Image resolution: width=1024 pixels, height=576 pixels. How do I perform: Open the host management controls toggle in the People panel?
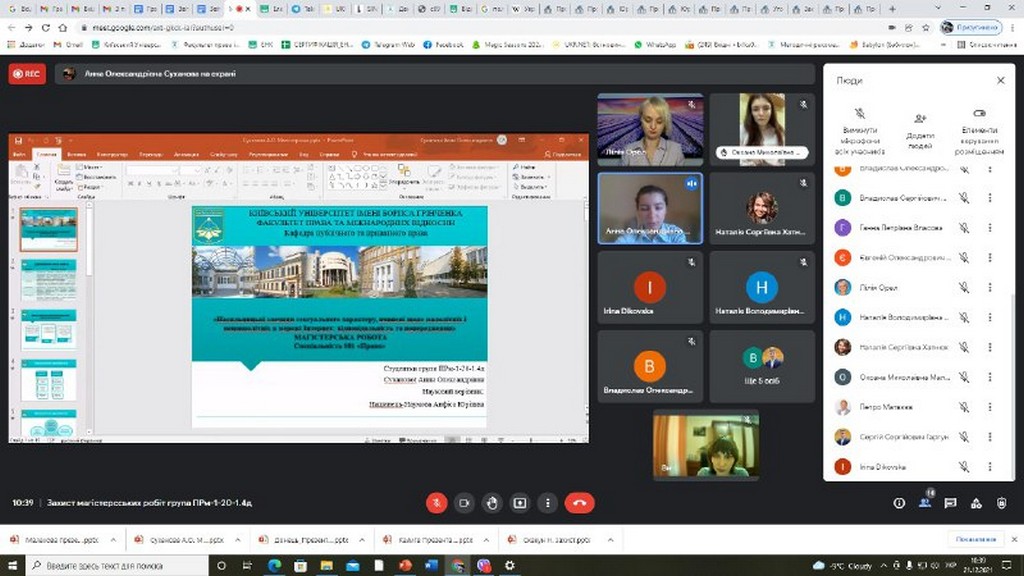[979, 114]
